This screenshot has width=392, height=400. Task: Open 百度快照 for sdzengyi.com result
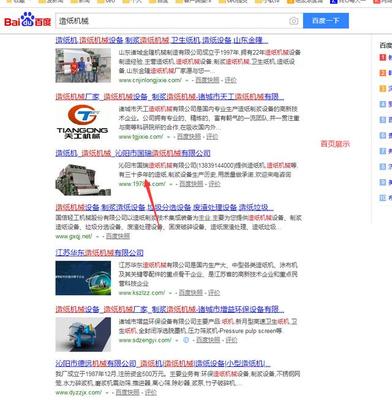point(208,340)
